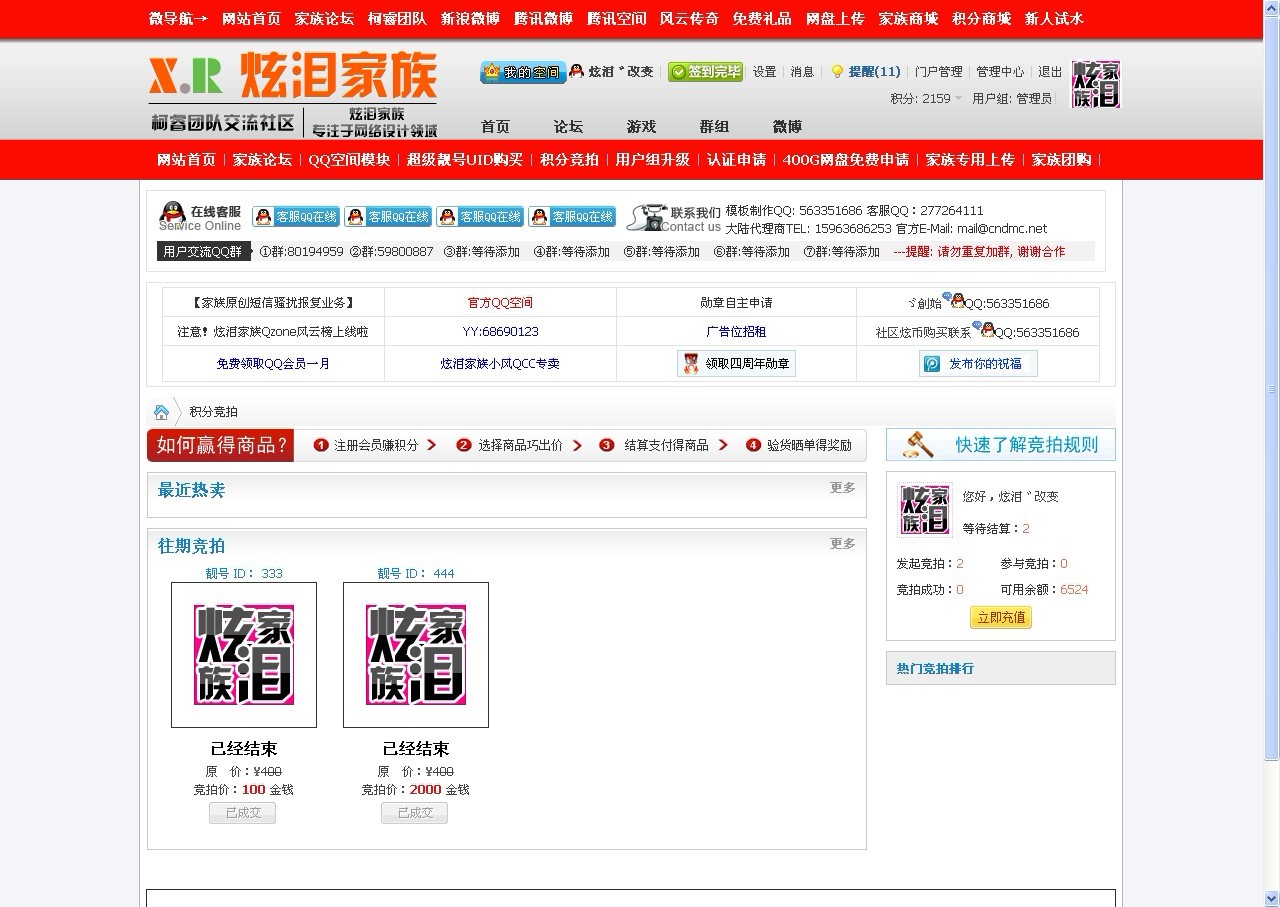1280x907 pixels.
Task: Open 勋章自主申请 link
Action: [736, 303]
